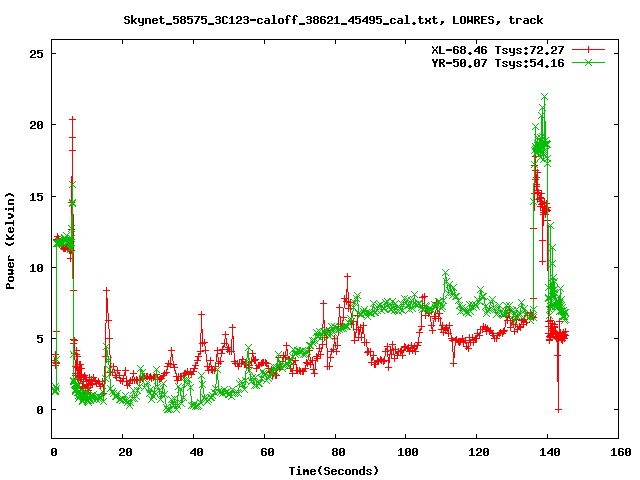Click x-axis tick label 100

(x=408, y=452)
